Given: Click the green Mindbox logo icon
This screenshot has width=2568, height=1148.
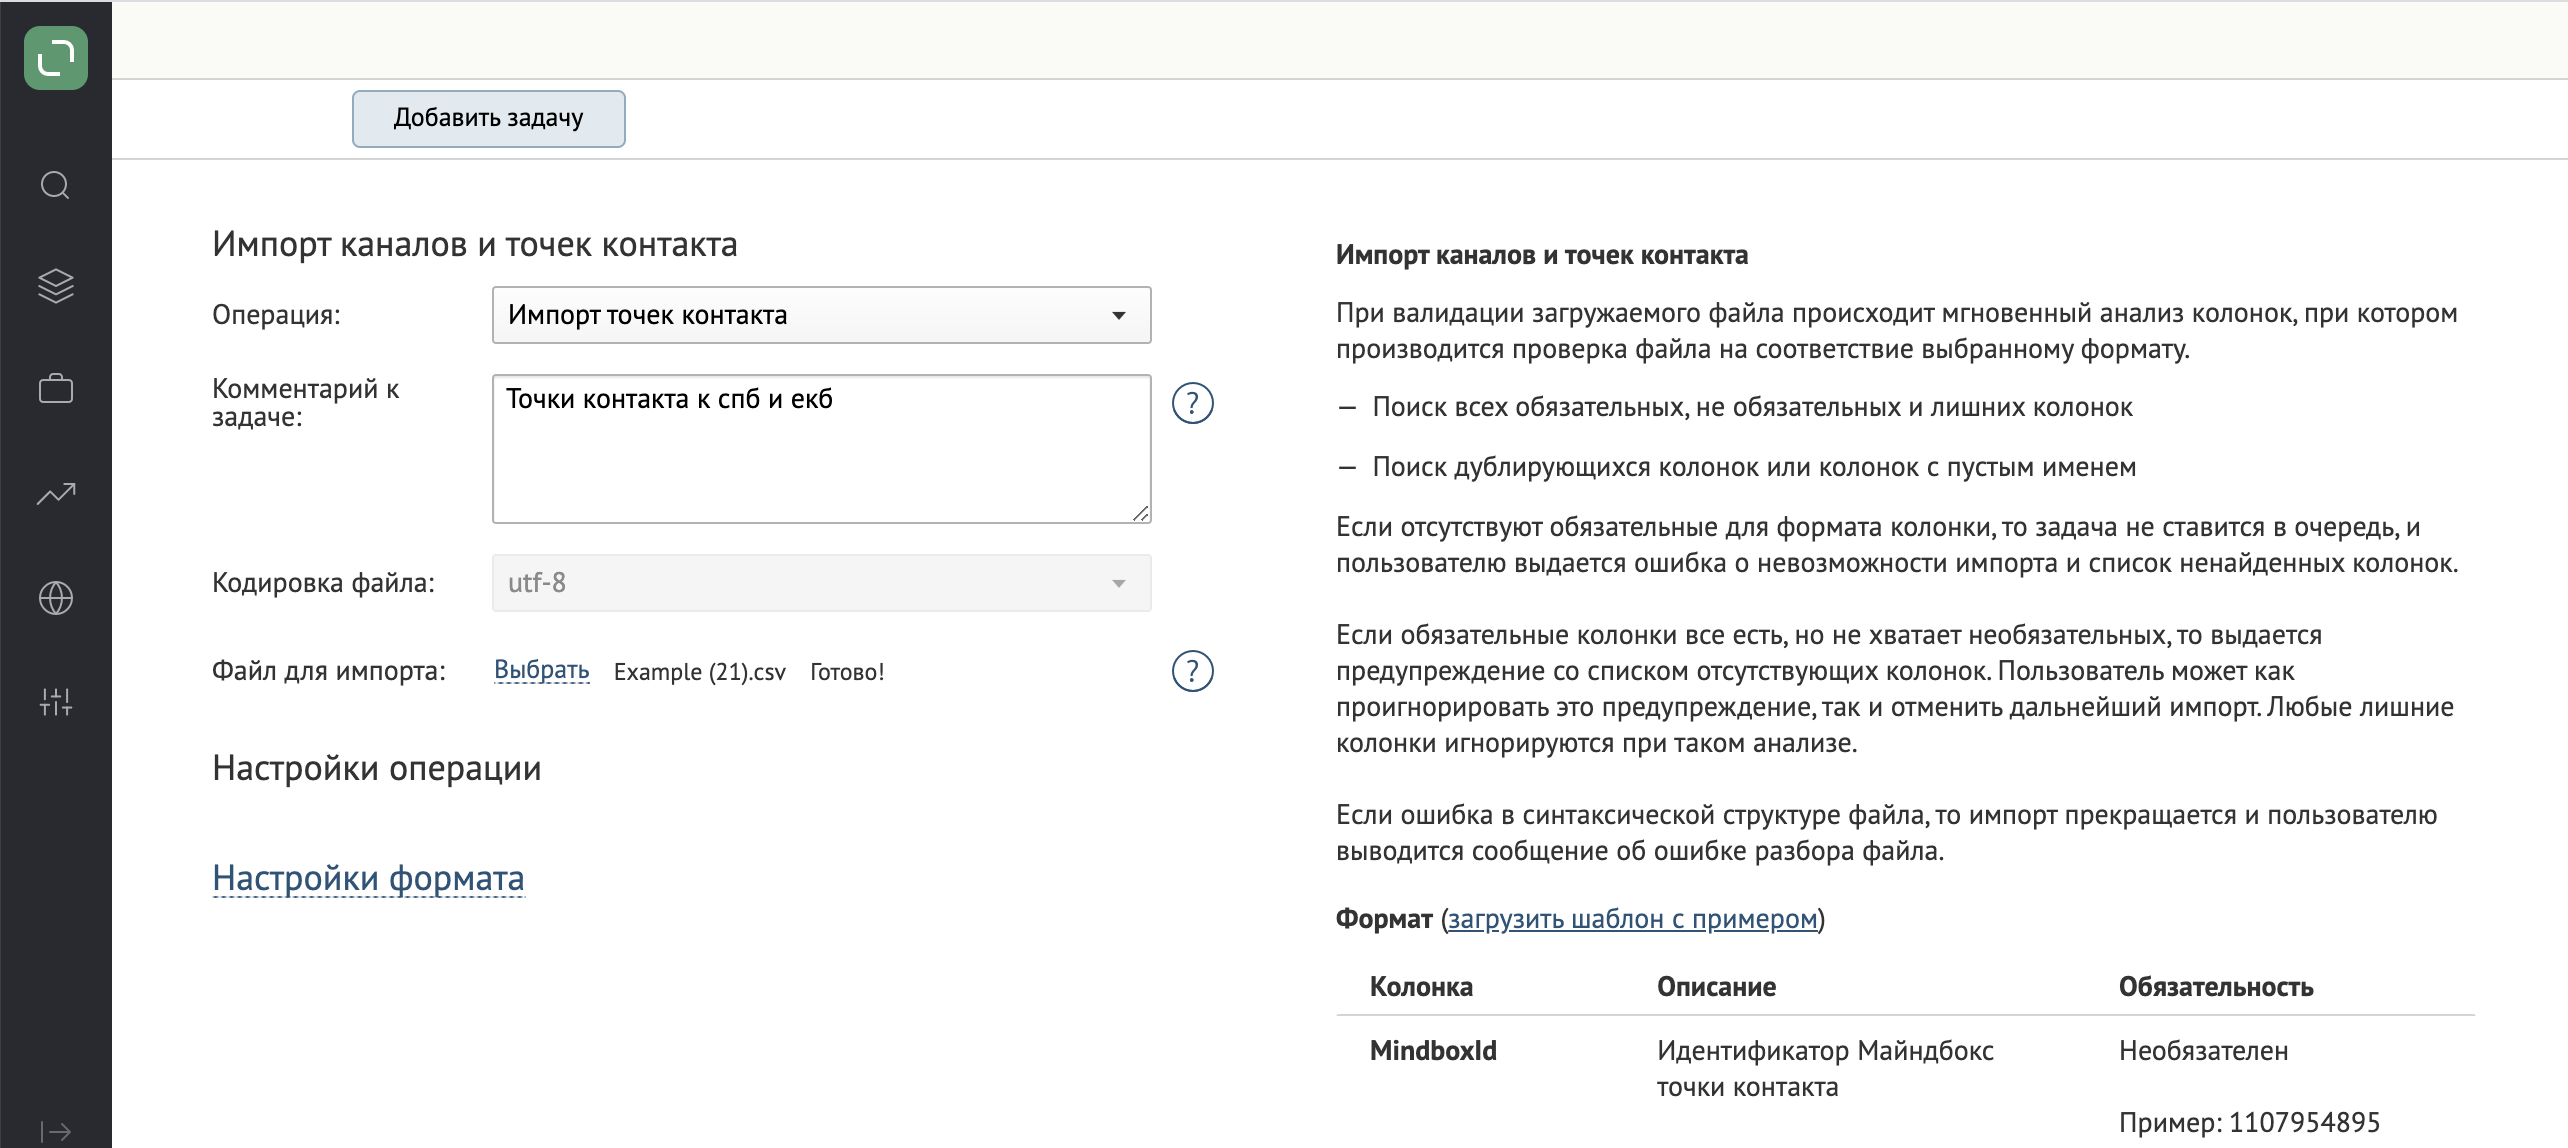Looking at the screenshot, I should coord(56,58).
